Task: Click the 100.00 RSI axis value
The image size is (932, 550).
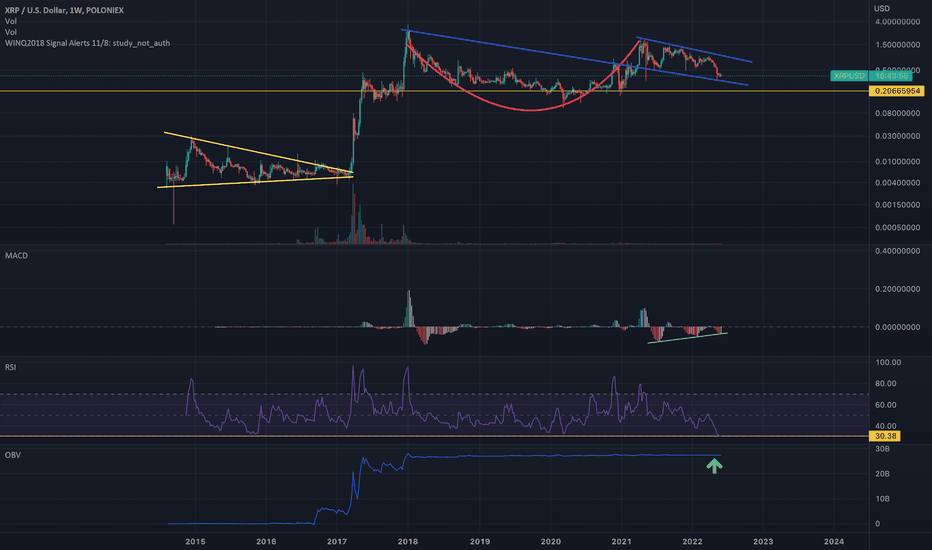Action: (x=888, y=362)
